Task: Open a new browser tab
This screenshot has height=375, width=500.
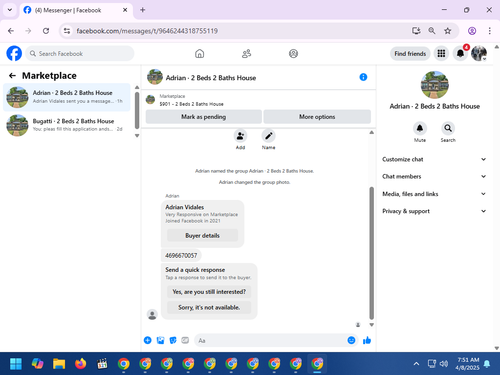Action: point(143,10)
